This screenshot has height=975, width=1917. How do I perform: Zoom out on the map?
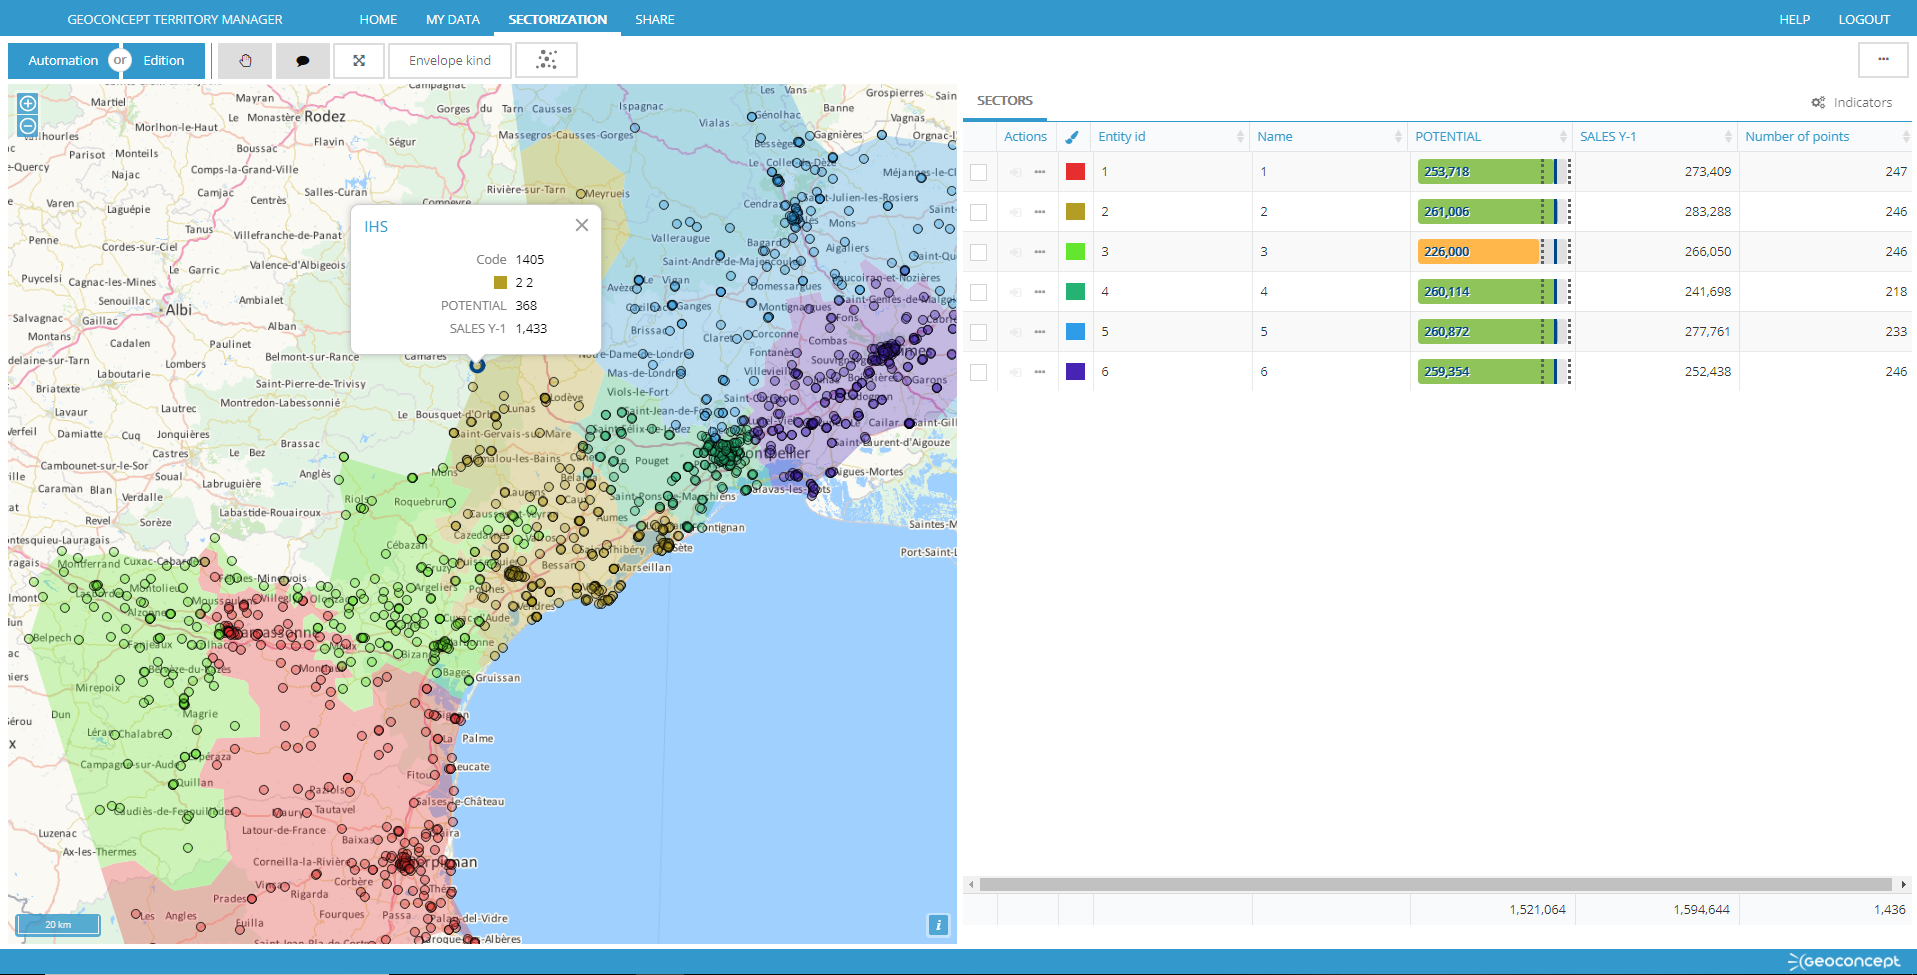pos(27,127)
